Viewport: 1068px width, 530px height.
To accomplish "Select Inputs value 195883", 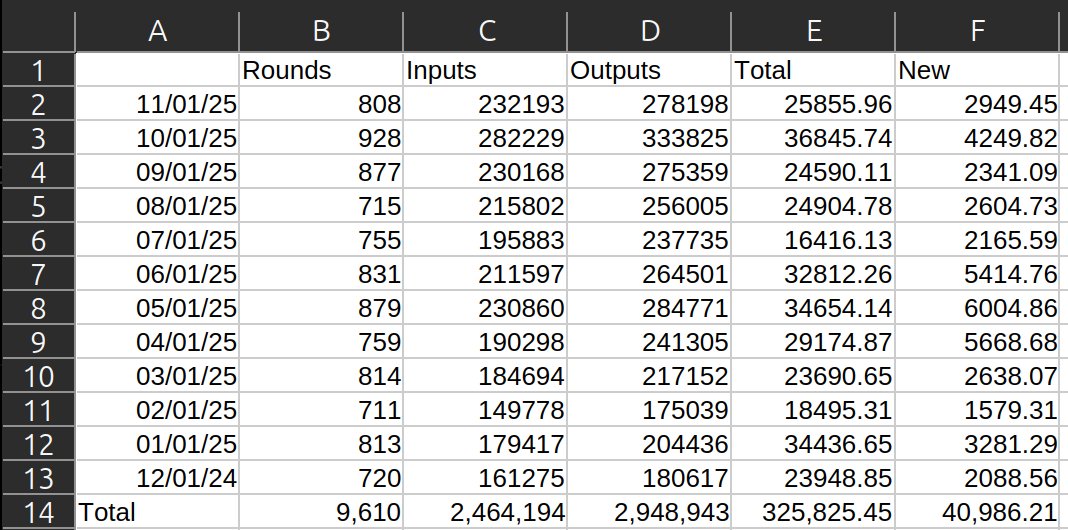I will [485, 240].
